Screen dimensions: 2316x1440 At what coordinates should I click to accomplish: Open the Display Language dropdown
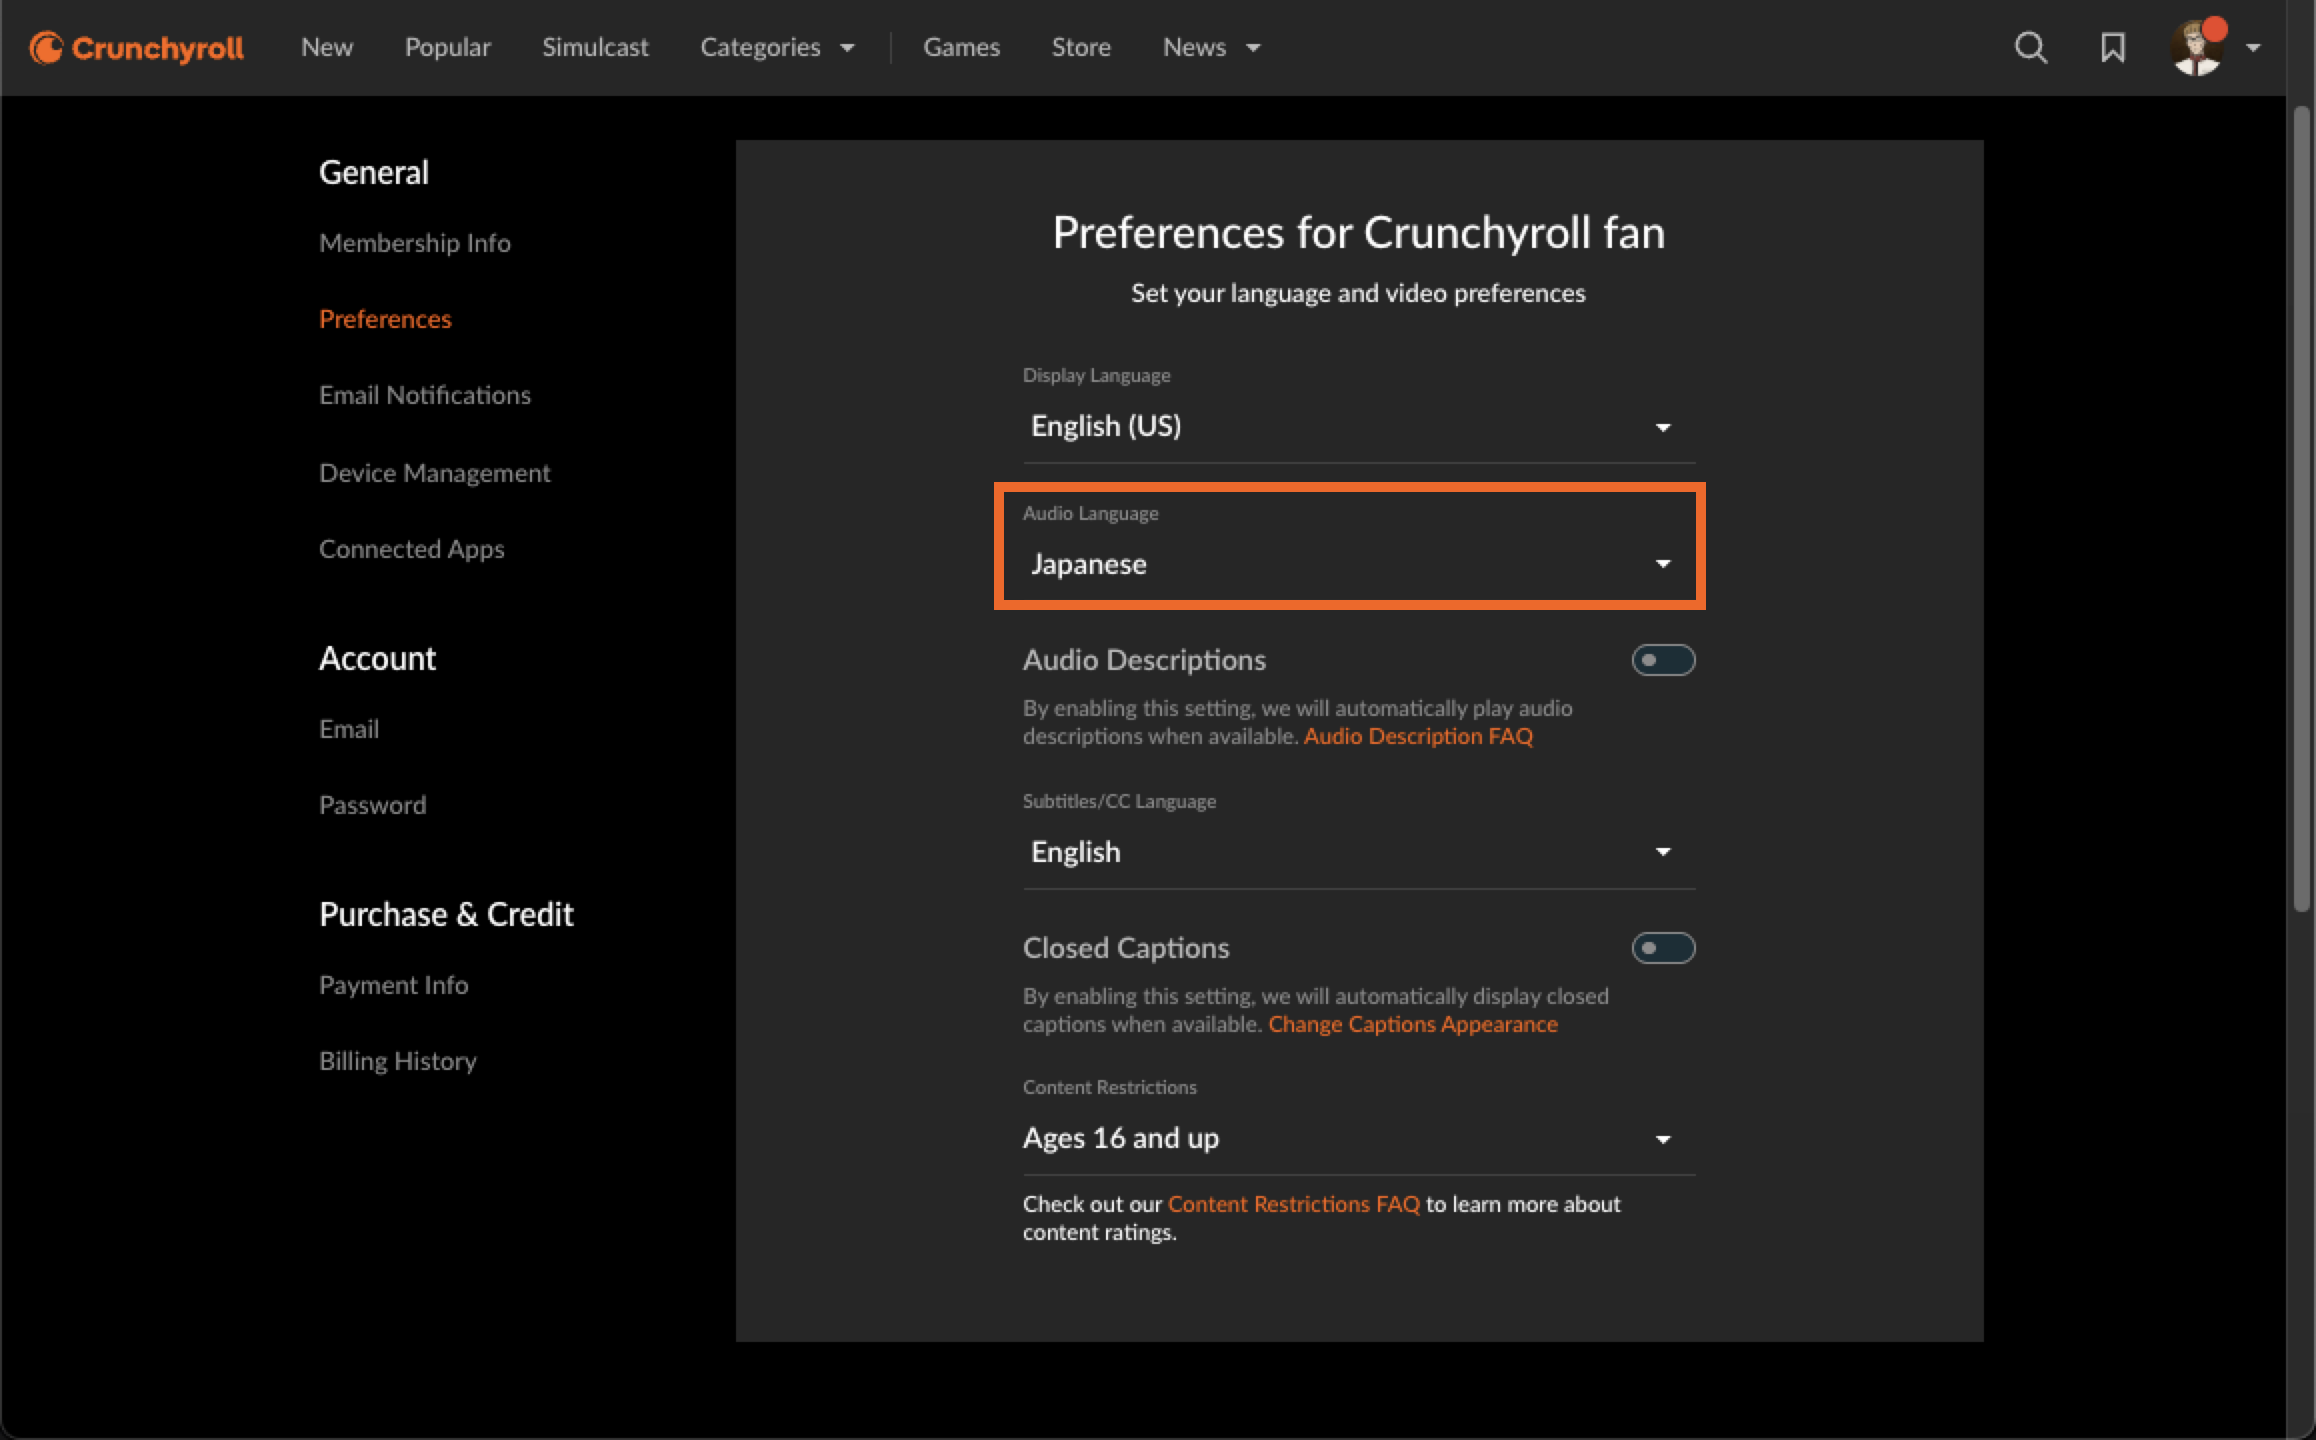click(x=1359, y=427)
